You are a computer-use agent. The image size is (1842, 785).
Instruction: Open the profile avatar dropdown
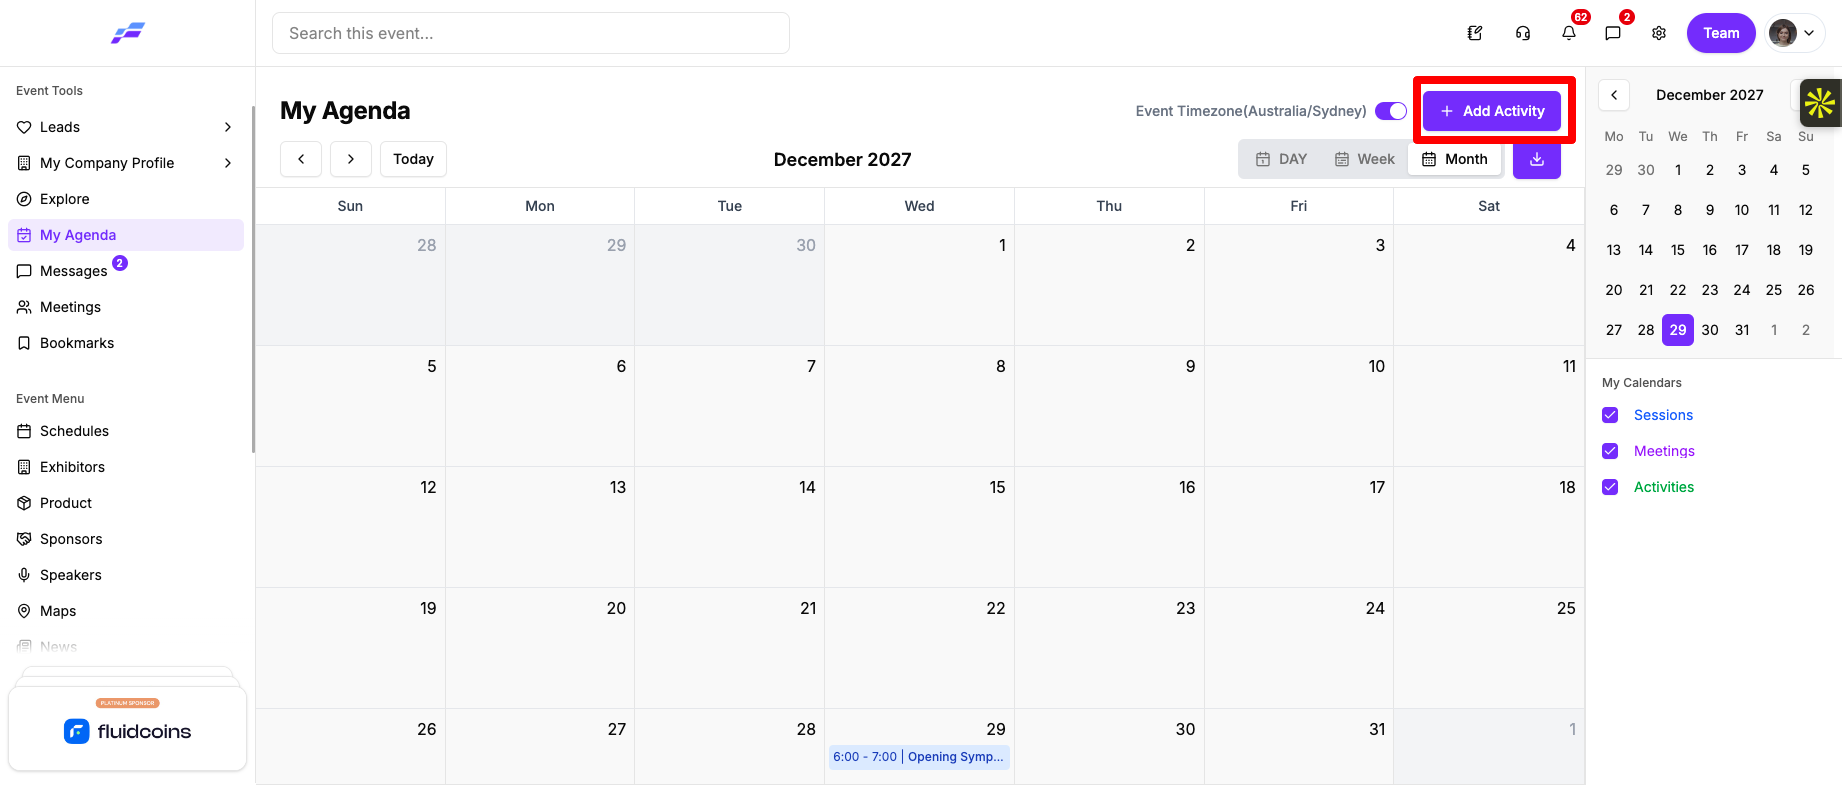click(x=1795, y=33)
